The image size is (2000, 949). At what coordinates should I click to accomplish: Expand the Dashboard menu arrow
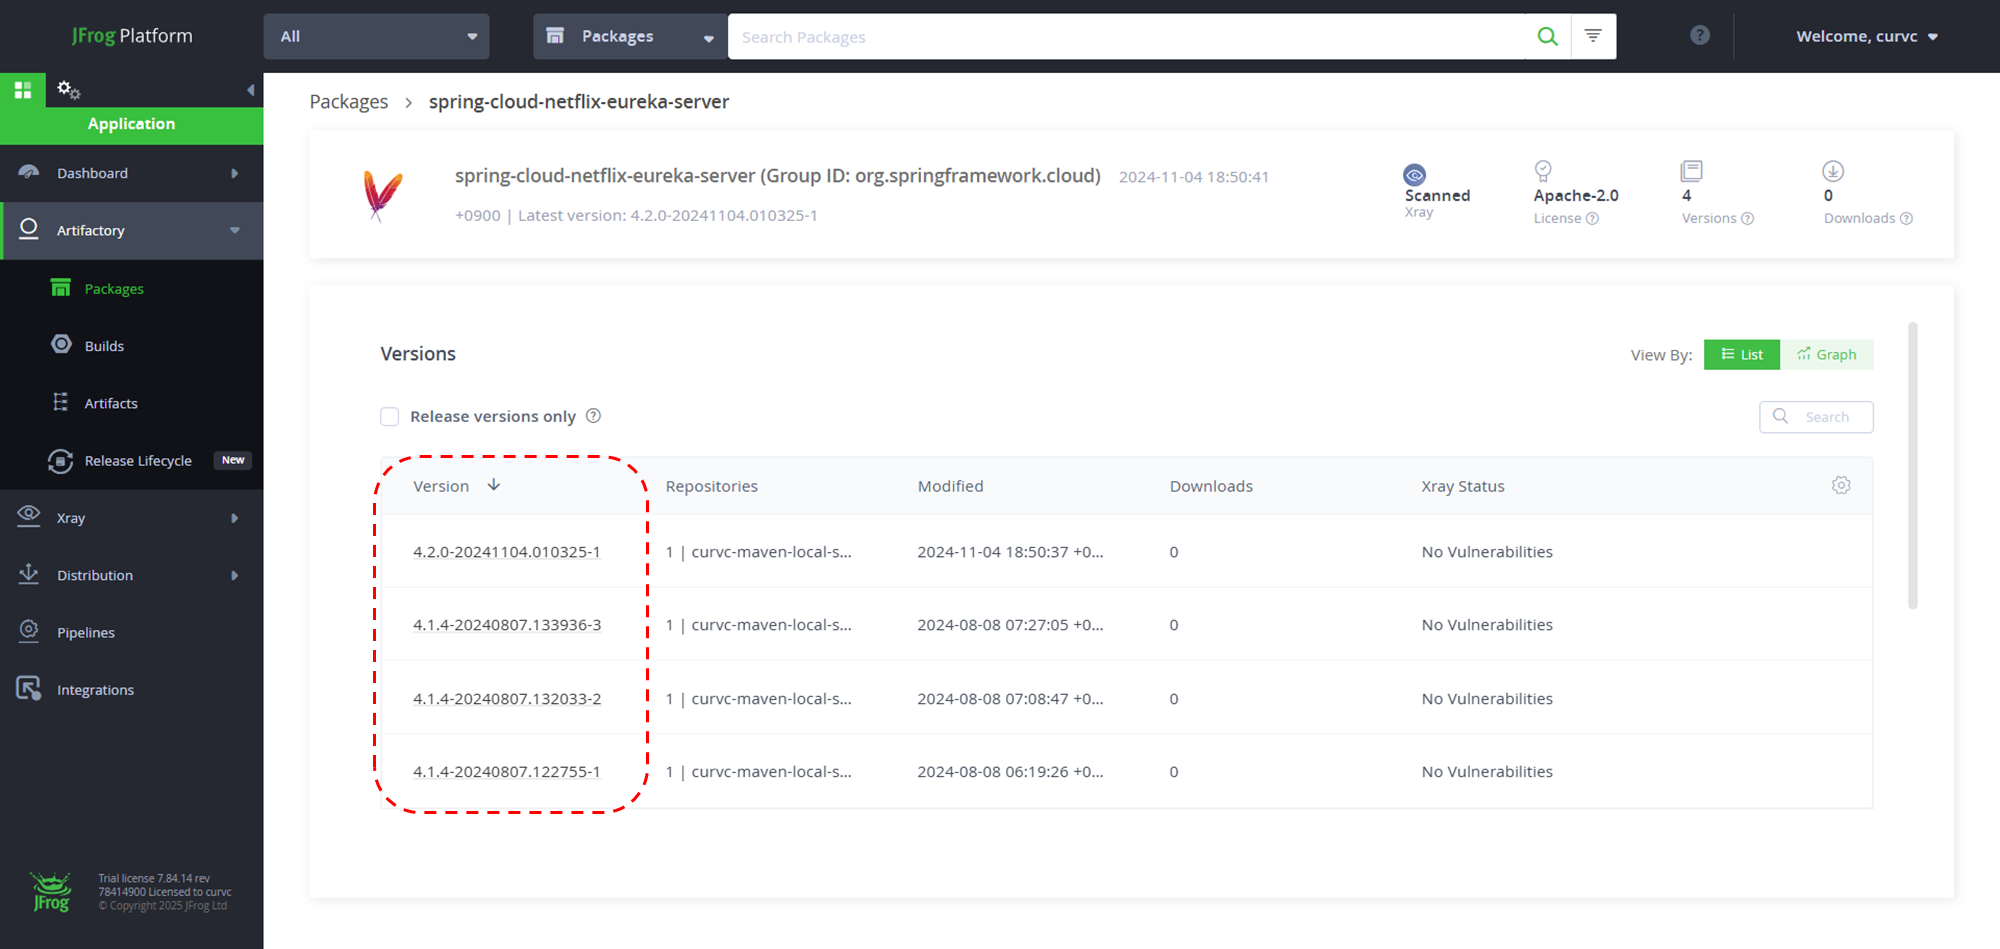[x=235, y=173]
